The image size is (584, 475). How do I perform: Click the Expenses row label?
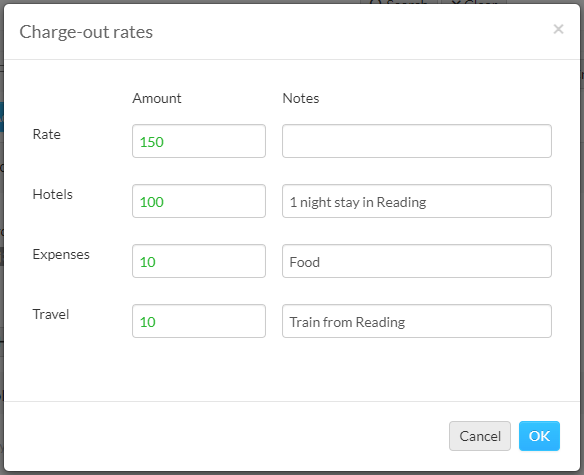point(61,254)
